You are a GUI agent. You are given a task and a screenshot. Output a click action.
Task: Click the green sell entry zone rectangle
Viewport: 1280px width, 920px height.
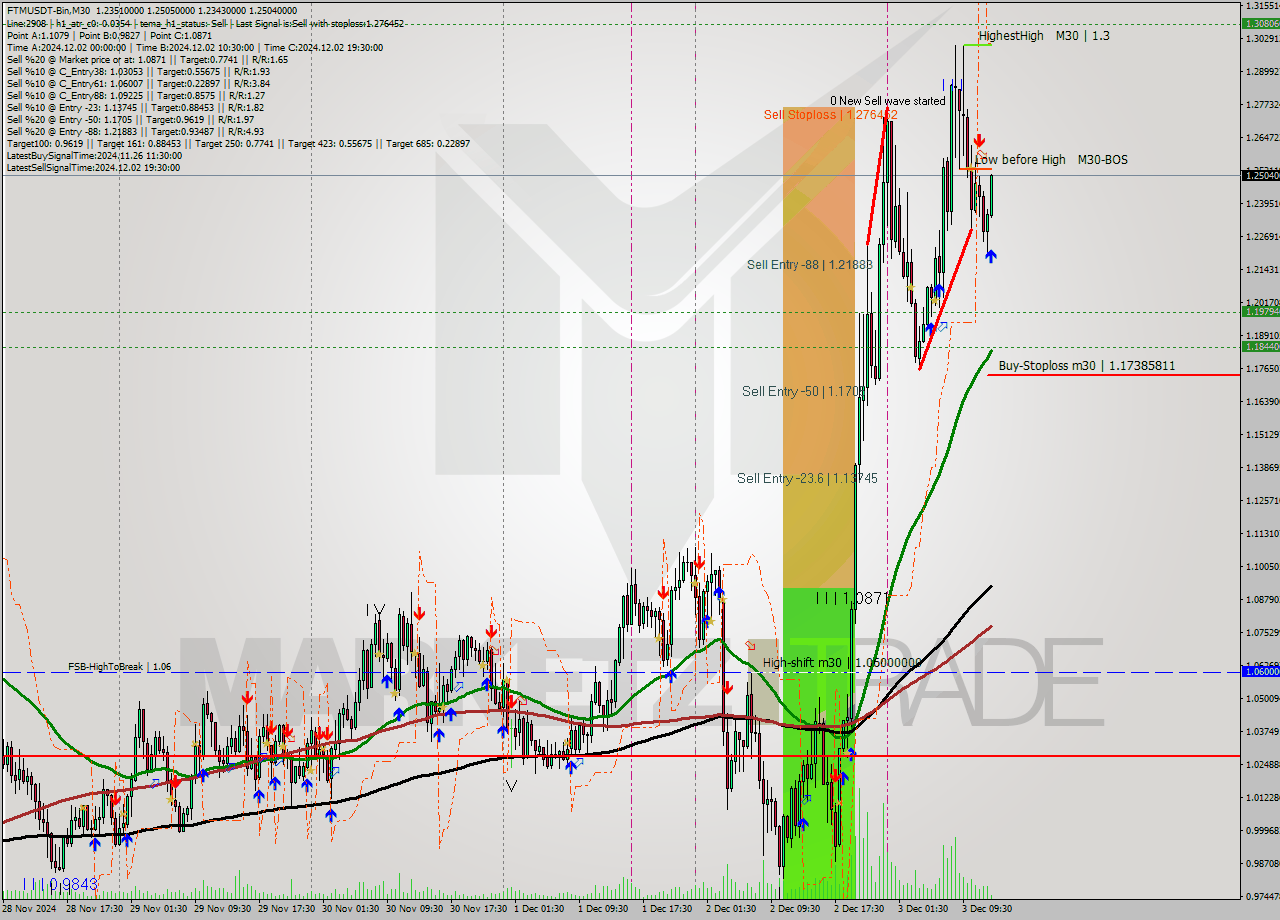coord(818,743)
